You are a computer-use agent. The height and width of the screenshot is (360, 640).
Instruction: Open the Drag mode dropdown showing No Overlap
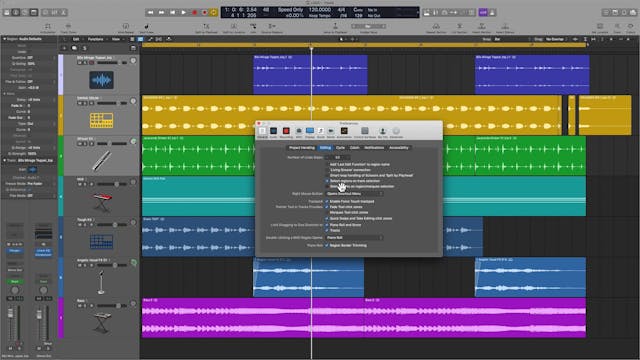pos(556,39)
